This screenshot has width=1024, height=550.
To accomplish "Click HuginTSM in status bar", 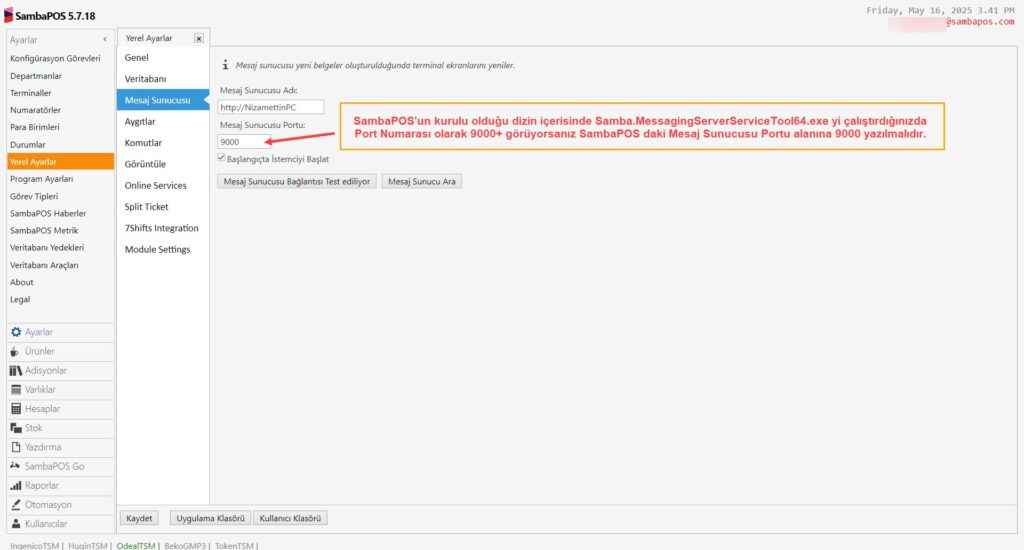I will click(x=88, y=545).
